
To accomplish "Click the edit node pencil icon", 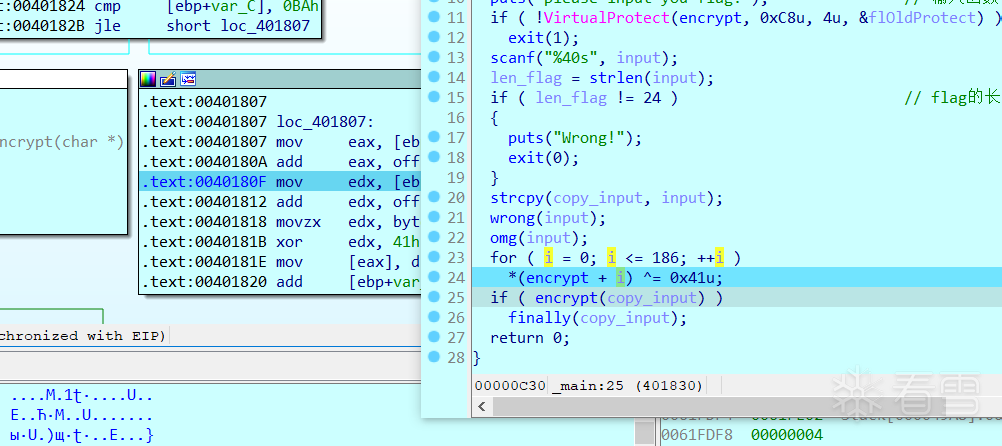I will [x=168, y=79].
